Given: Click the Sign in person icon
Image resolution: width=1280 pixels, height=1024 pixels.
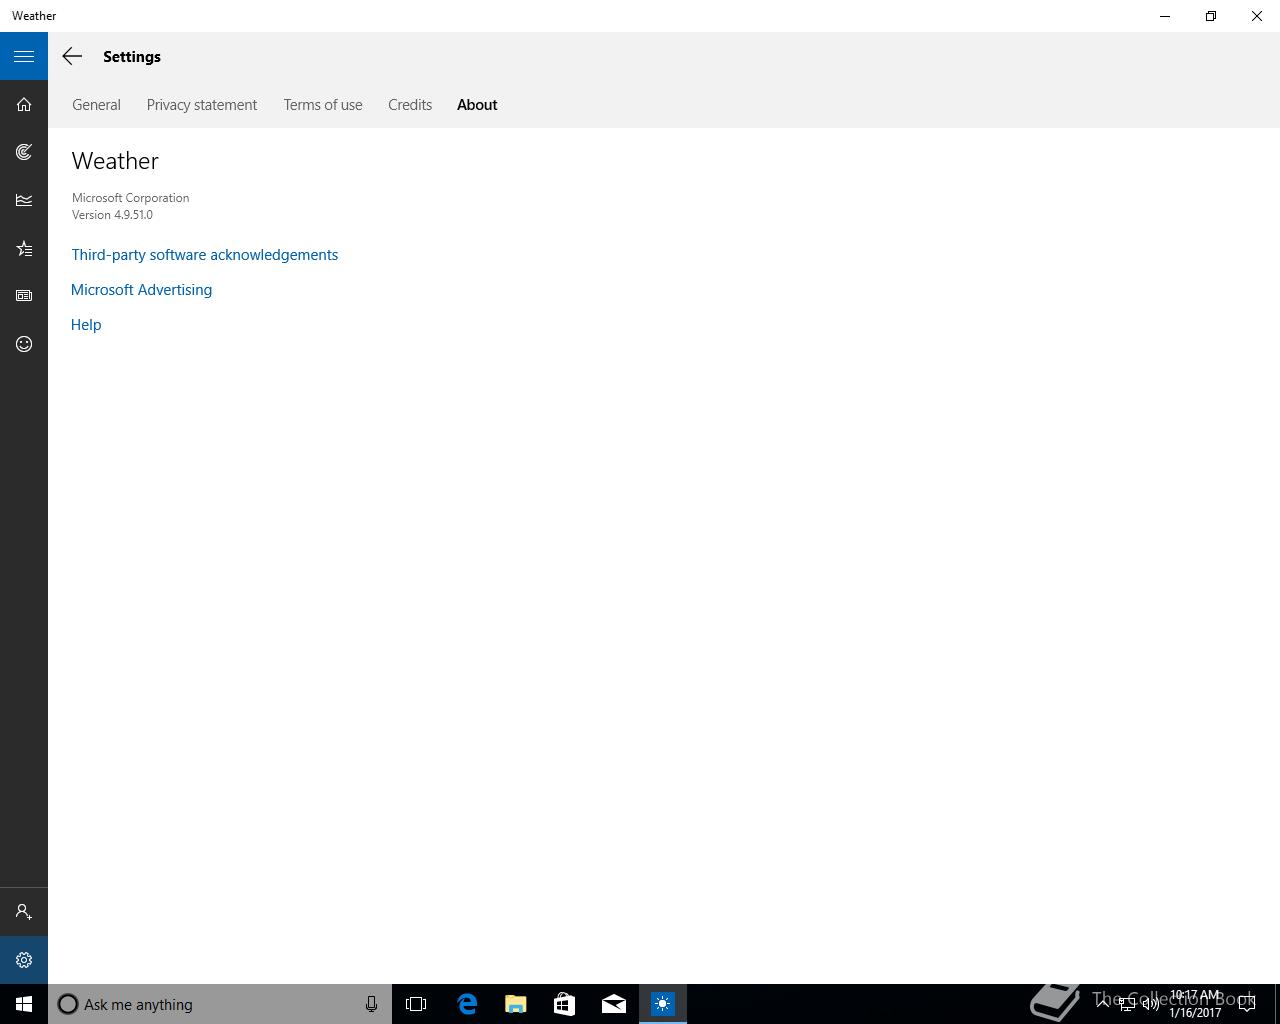Looking at the screenshot, I should (x=24, y=912).
